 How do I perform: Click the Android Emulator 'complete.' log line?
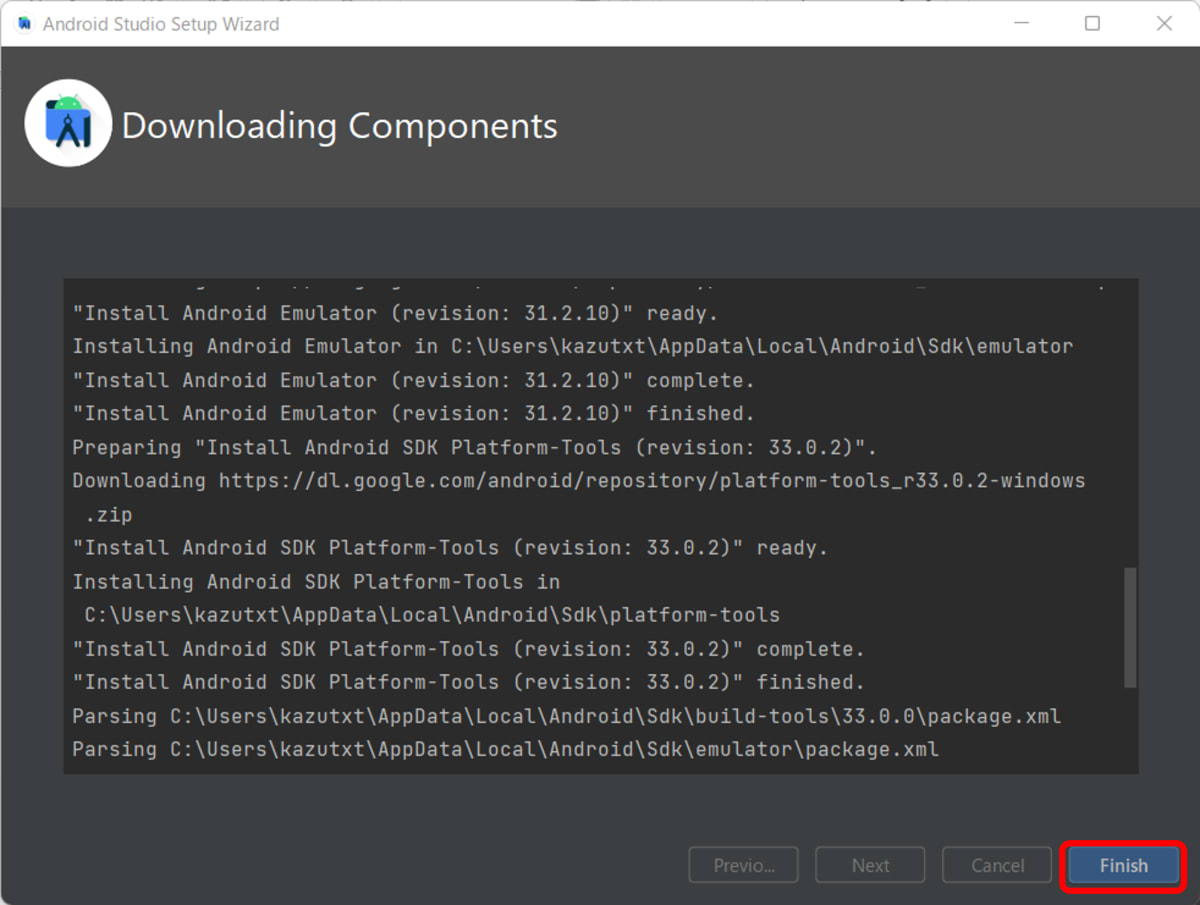(413, 380)
